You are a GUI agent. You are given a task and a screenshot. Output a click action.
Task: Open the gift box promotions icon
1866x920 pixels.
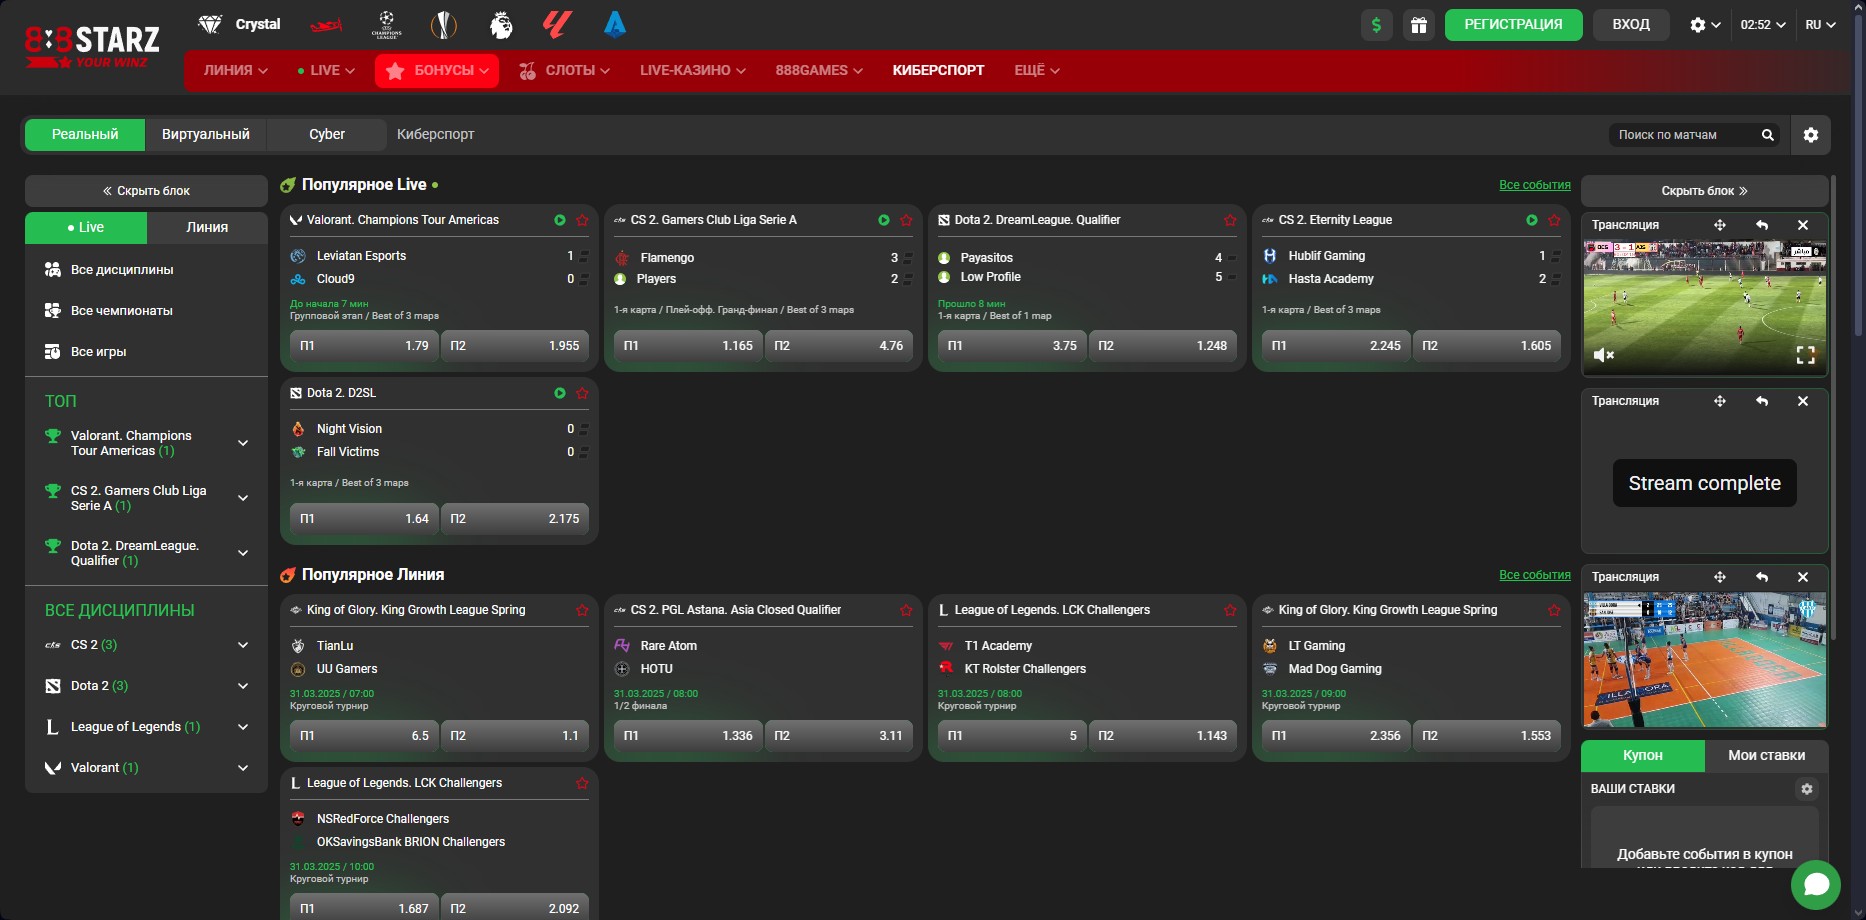pos(1419,25)
